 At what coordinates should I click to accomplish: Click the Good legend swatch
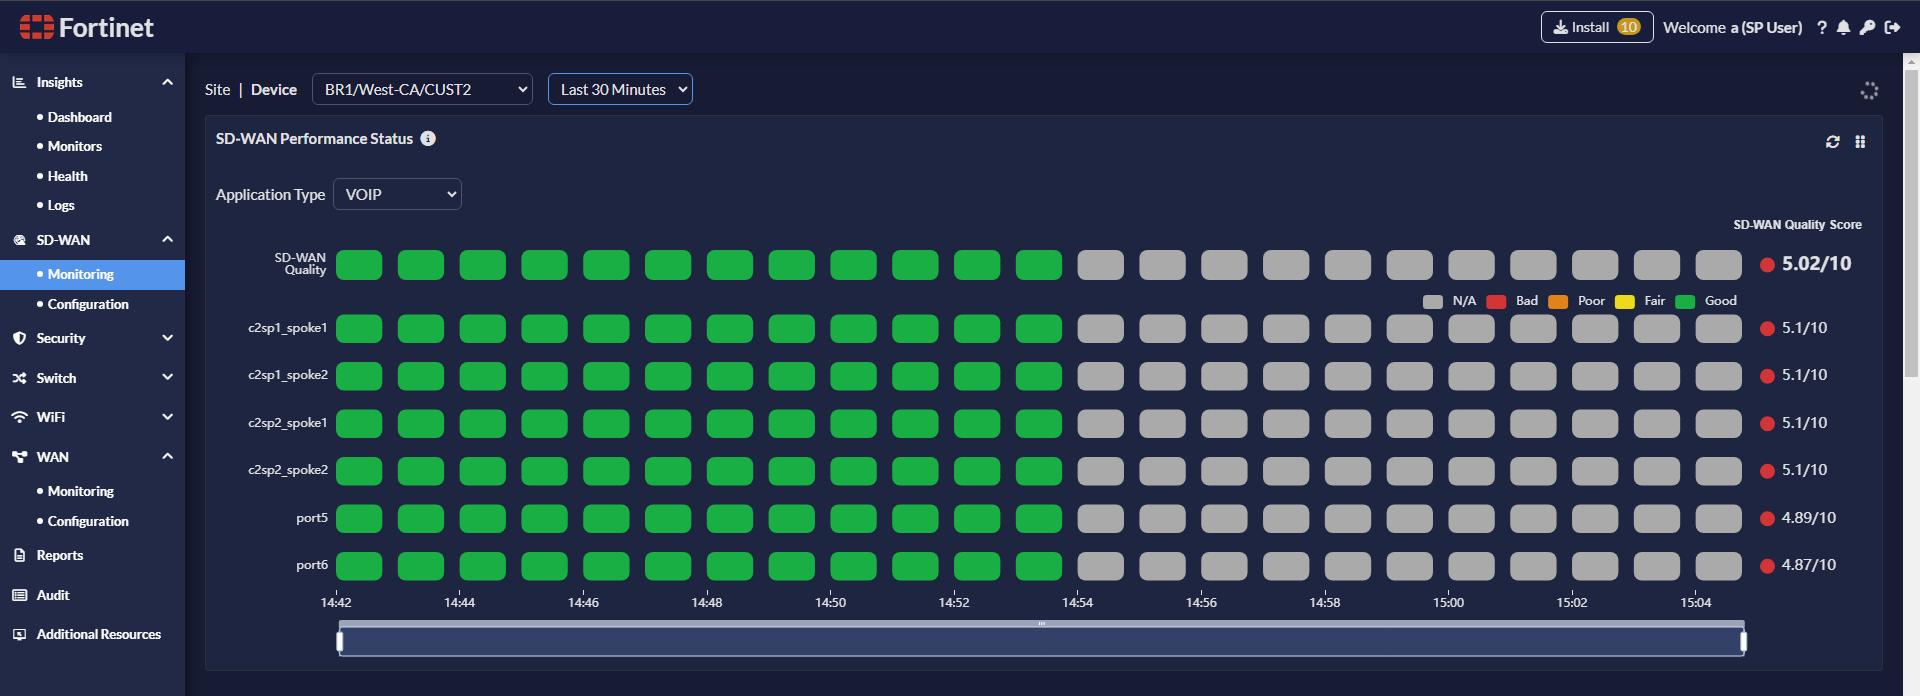(1685, 302)
